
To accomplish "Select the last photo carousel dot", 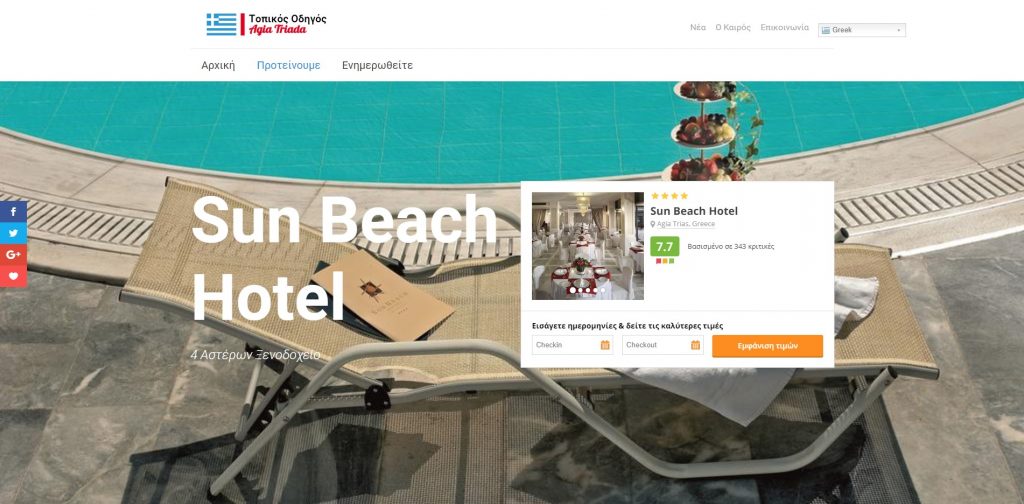I will pyautogui.click(x=602, y=290).
